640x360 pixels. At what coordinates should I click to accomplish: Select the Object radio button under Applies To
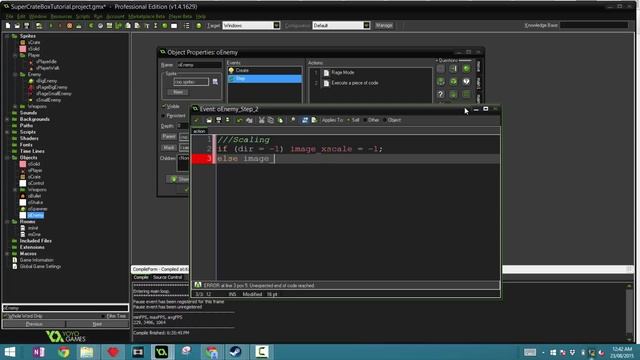tap(384, 120)
